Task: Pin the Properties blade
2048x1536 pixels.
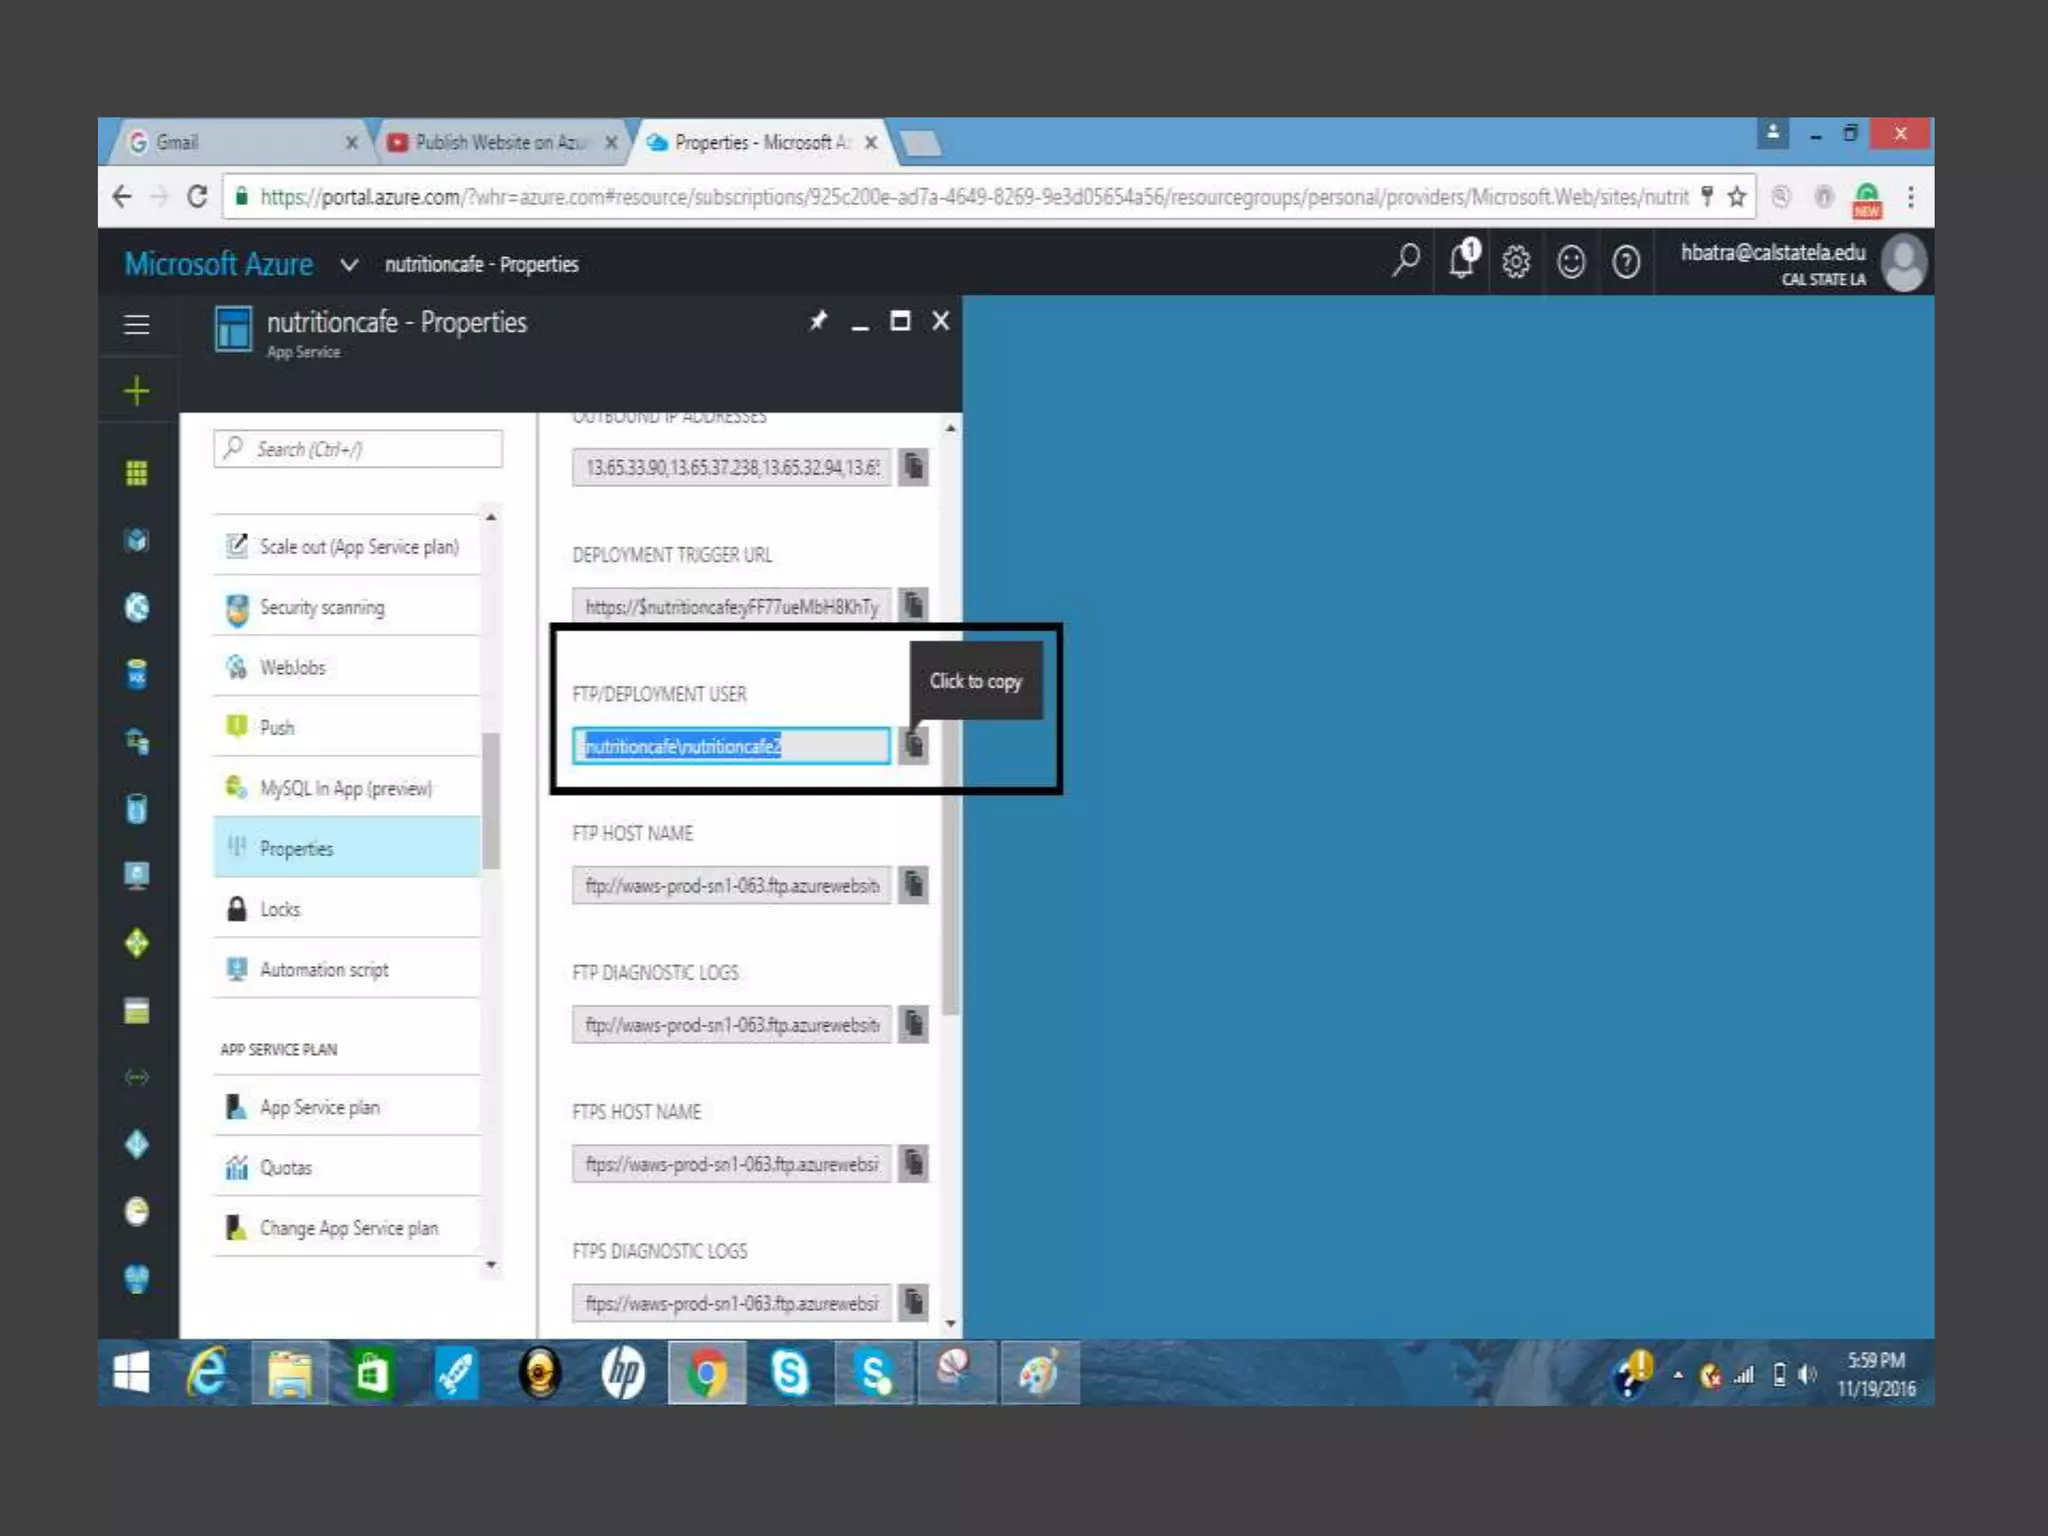Action: (x=818, y=321)
